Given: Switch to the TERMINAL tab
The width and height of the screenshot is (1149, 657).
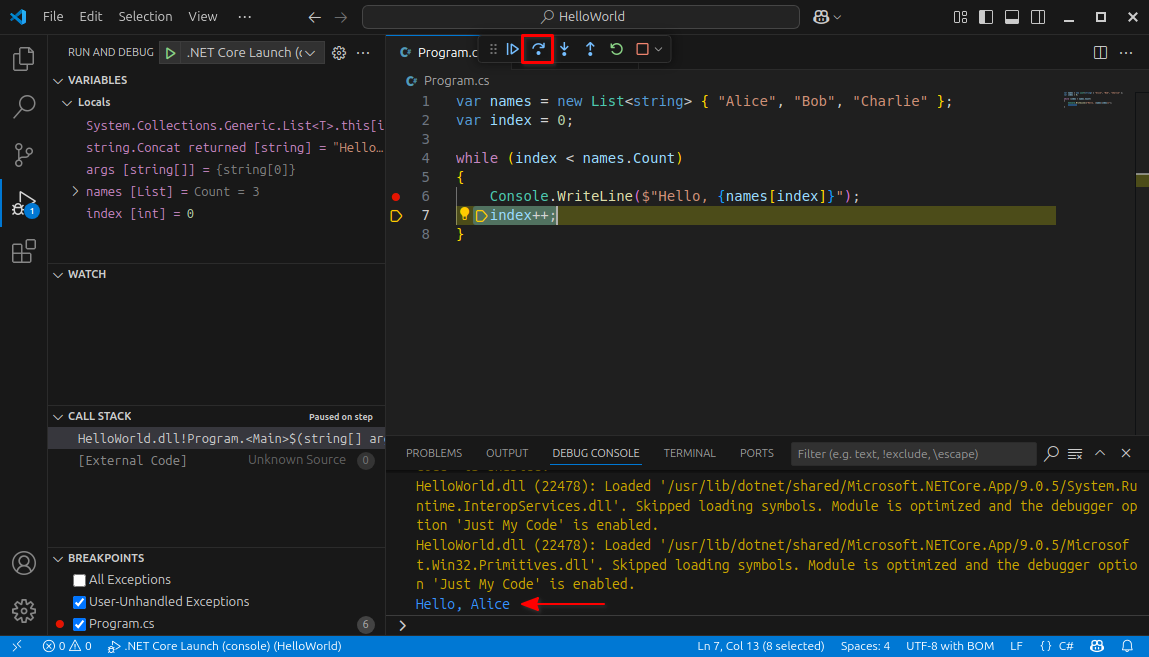Looking at the screenshot, I should point(689,453).
